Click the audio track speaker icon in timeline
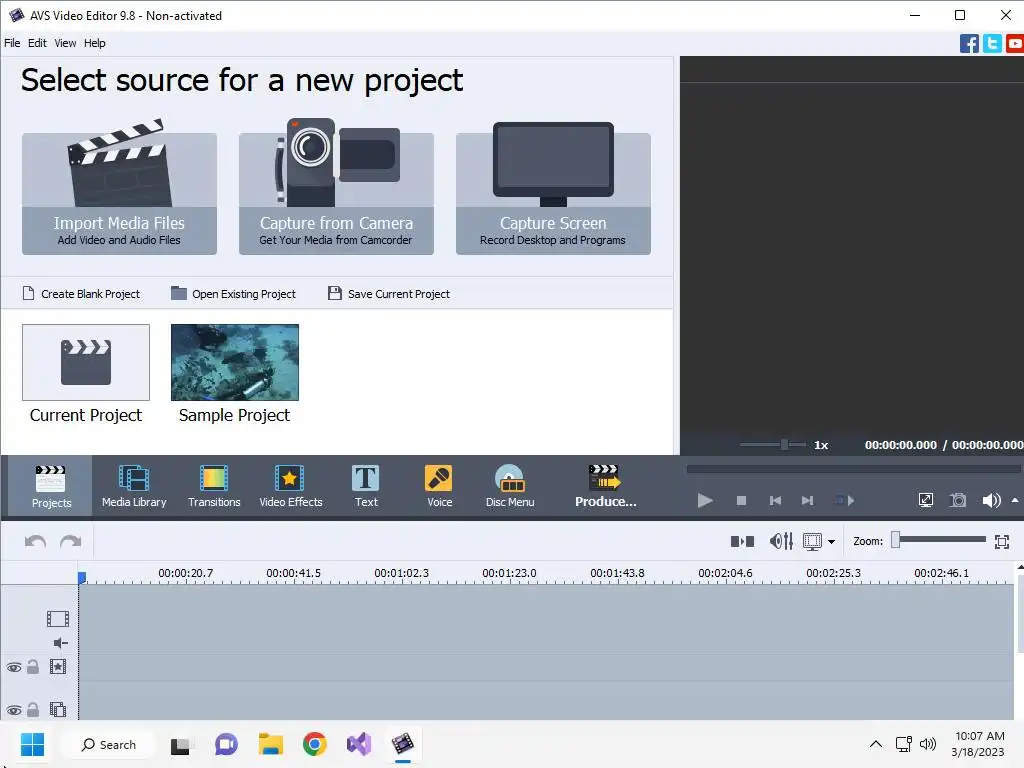The image size is (1024, 768). (x=60, y=643)
